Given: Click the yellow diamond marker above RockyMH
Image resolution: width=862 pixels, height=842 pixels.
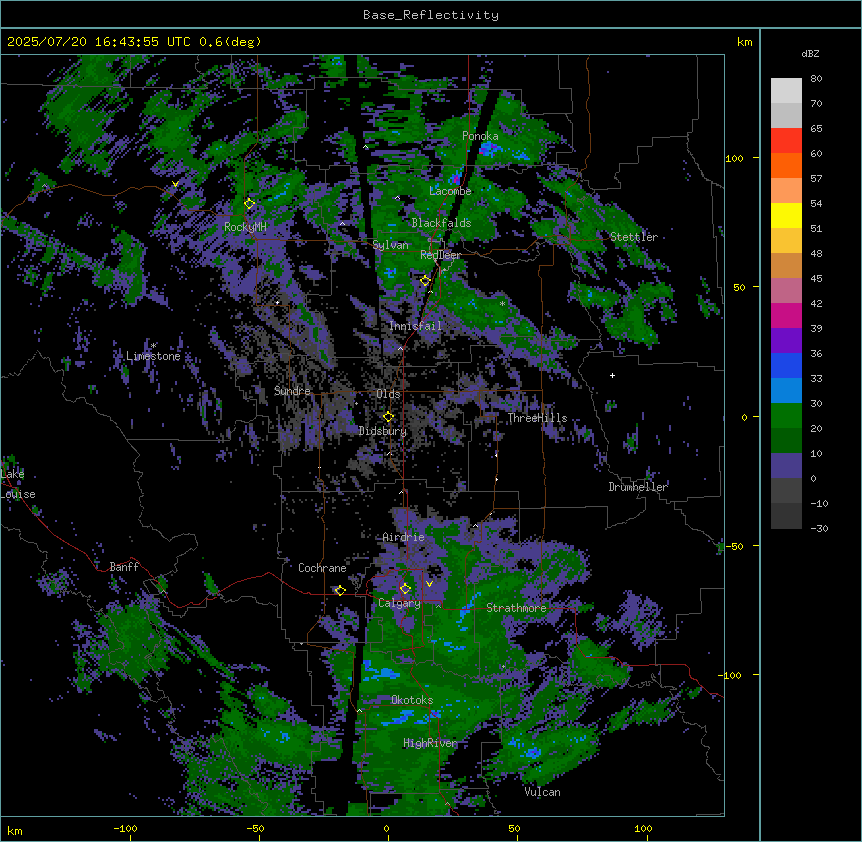Looking at the screenshot, I should (250, 204).
